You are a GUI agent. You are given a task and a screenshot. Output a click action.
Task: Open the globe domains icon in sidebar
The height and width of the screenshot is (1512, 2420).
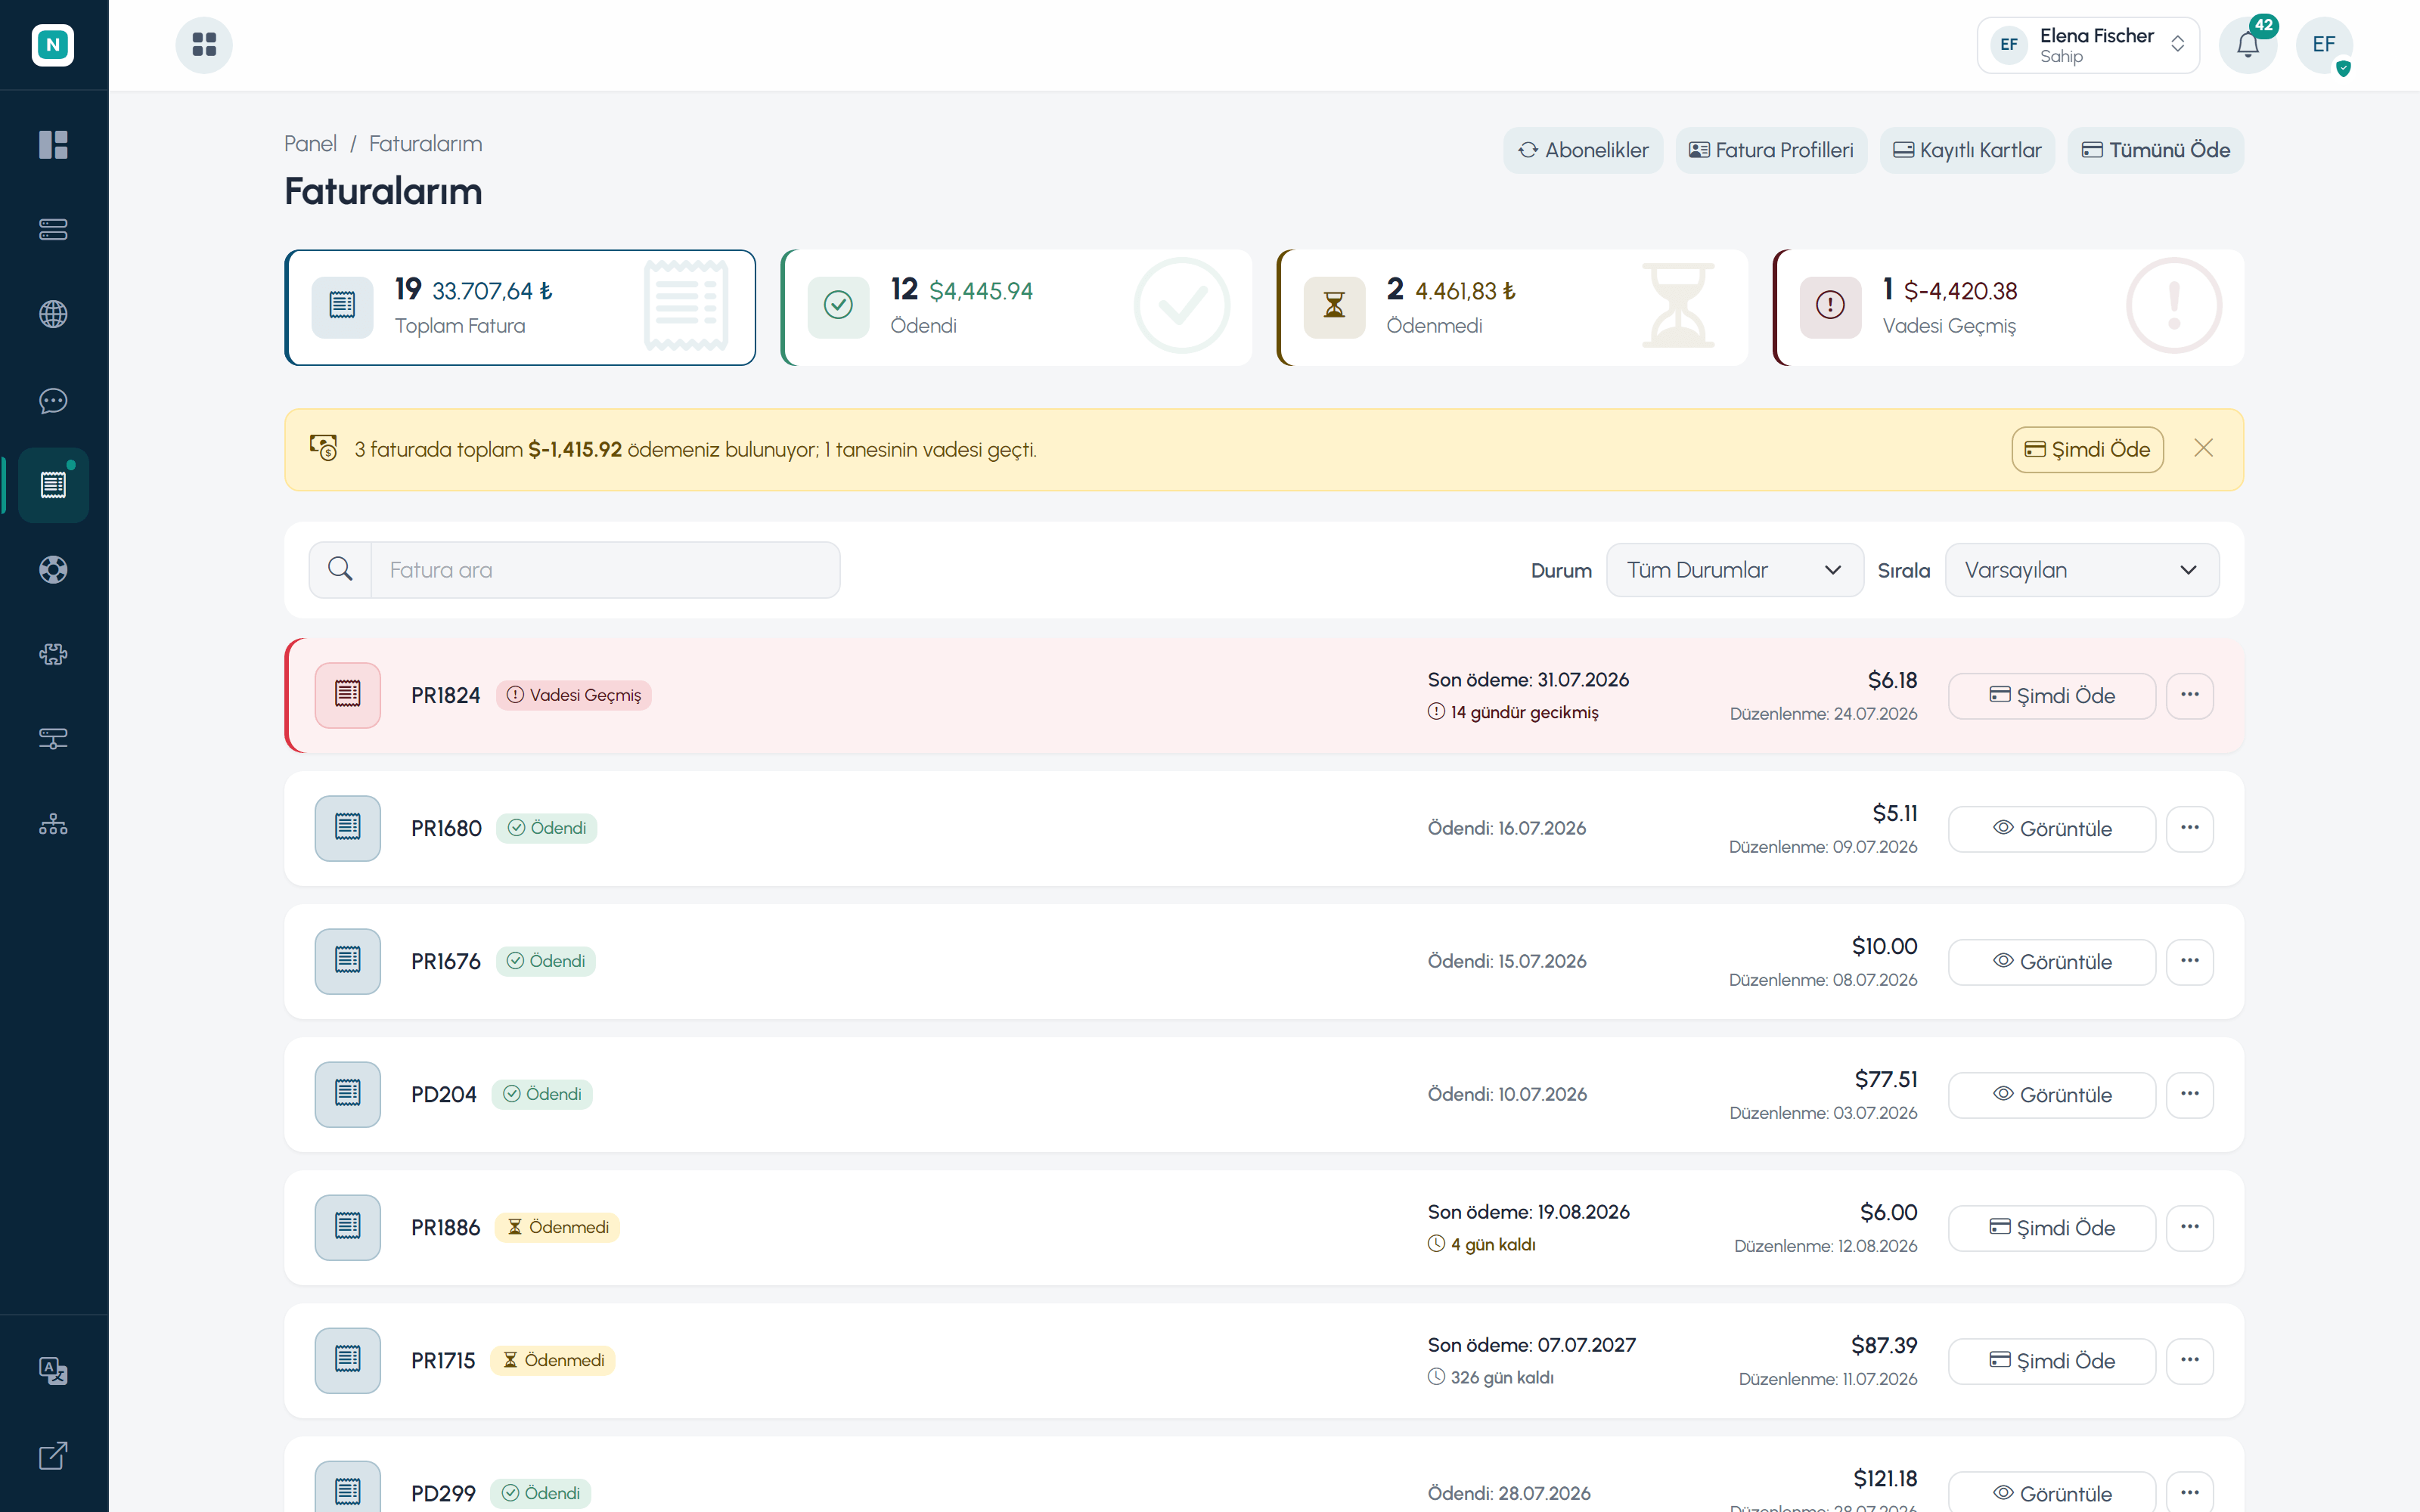click(53, 314)
